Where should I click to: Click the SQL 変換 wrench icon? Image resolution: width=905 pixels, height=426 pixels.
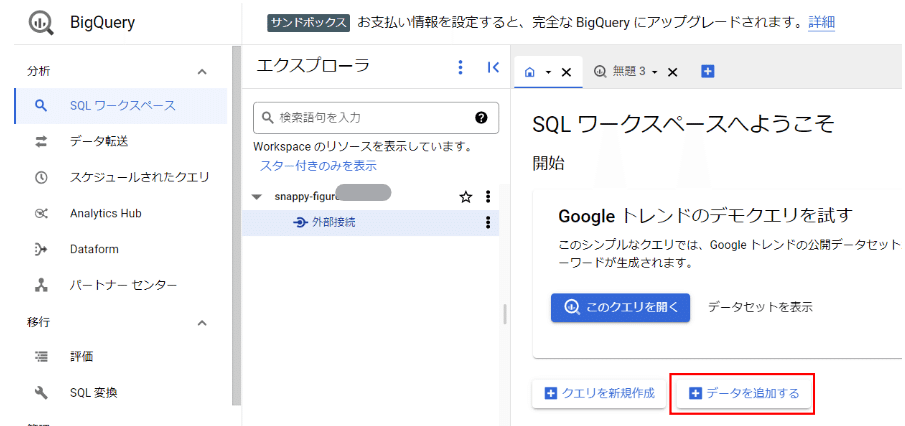[x=40, y=393]
